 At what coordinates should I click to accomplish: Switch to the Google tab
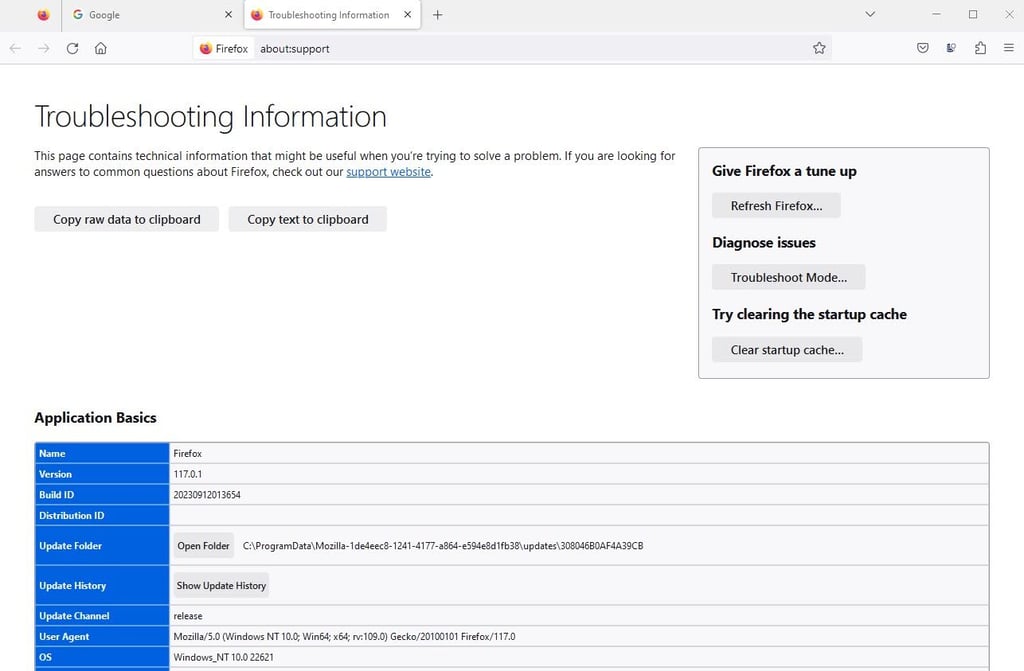click(153, 14)
